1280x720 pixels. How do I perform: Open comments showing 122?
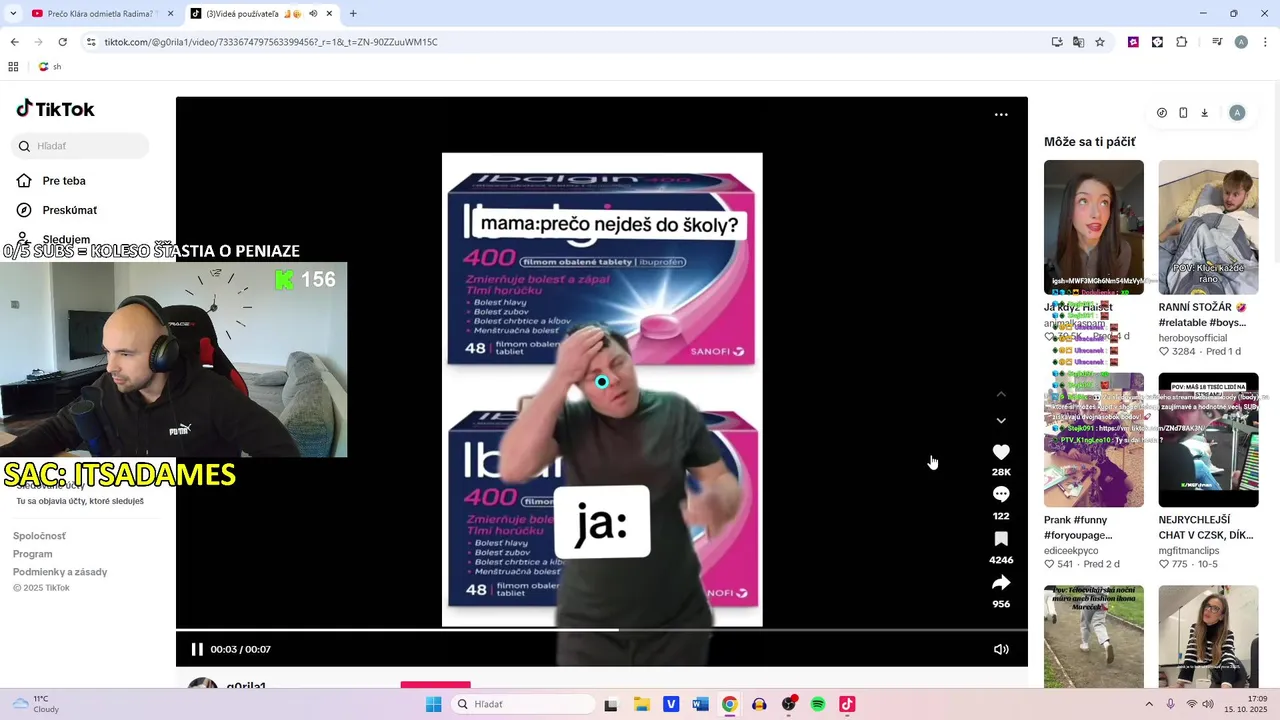tap(1001, 494)
